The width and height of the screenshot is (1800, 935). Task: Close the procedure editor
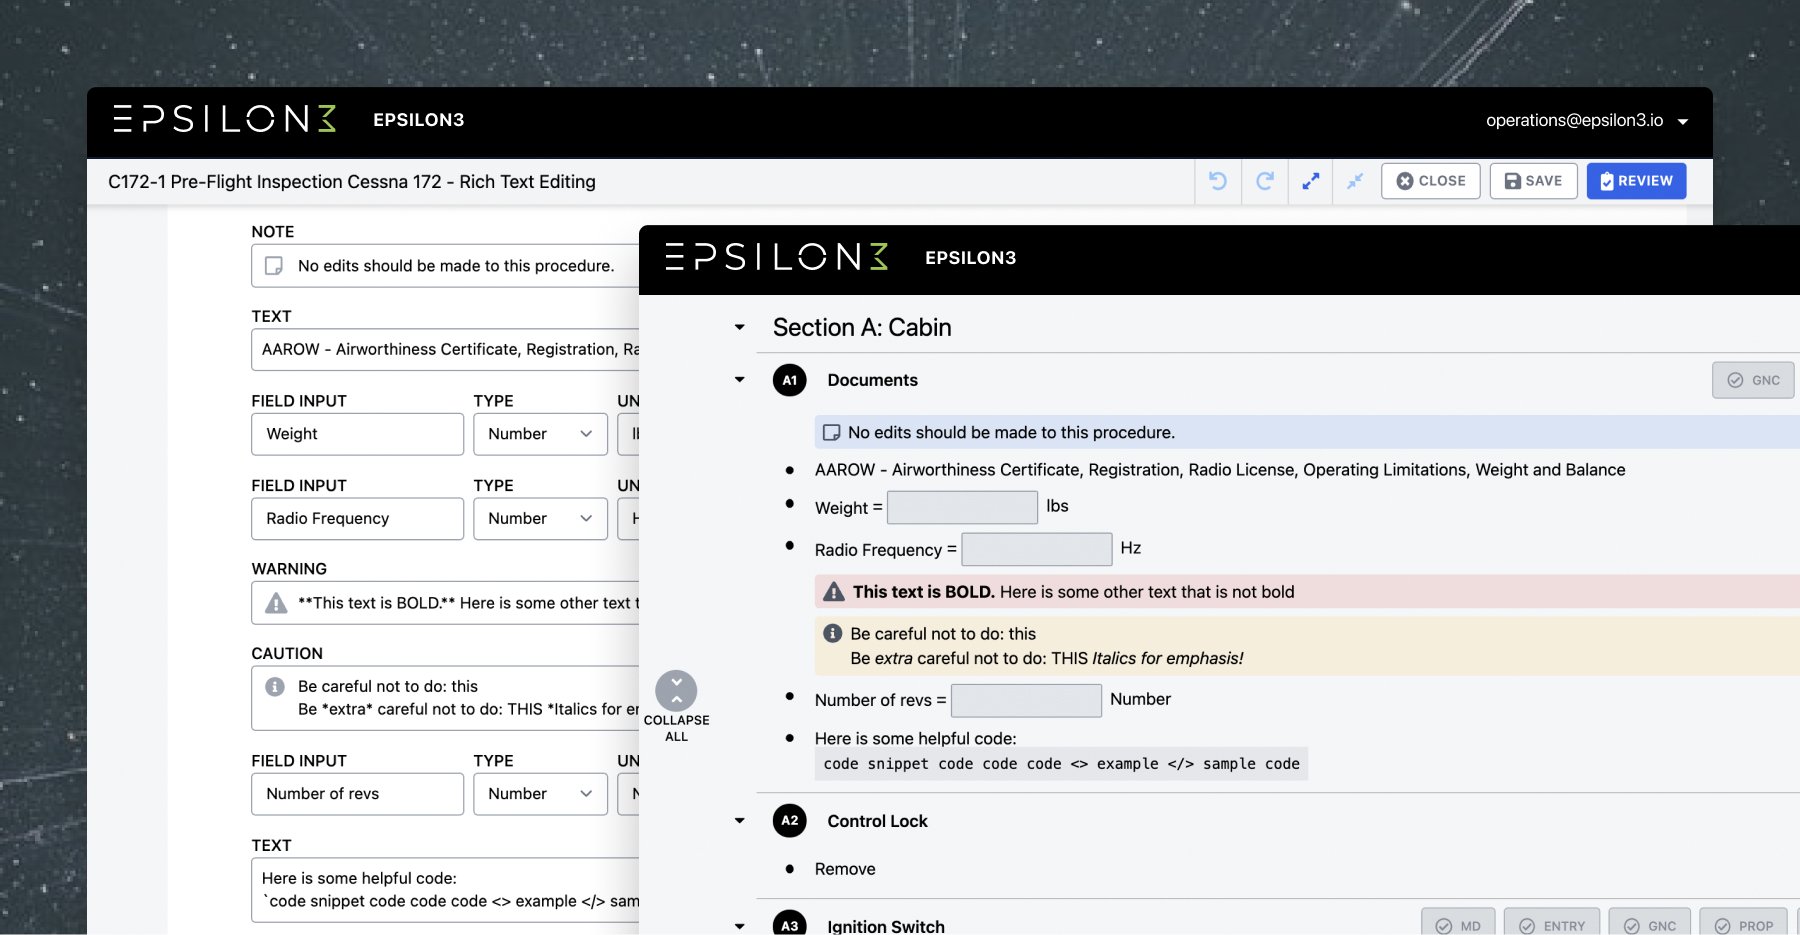(1431, 181)
